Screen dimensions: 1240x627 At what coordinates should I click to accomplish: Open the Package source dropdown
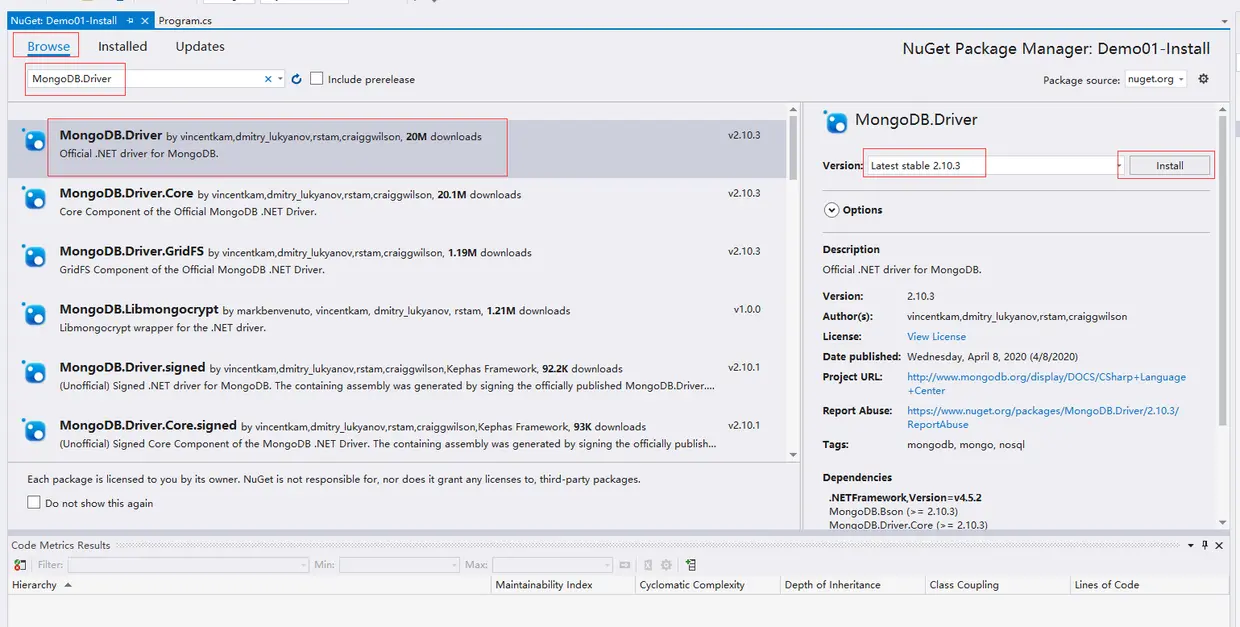1155,79
